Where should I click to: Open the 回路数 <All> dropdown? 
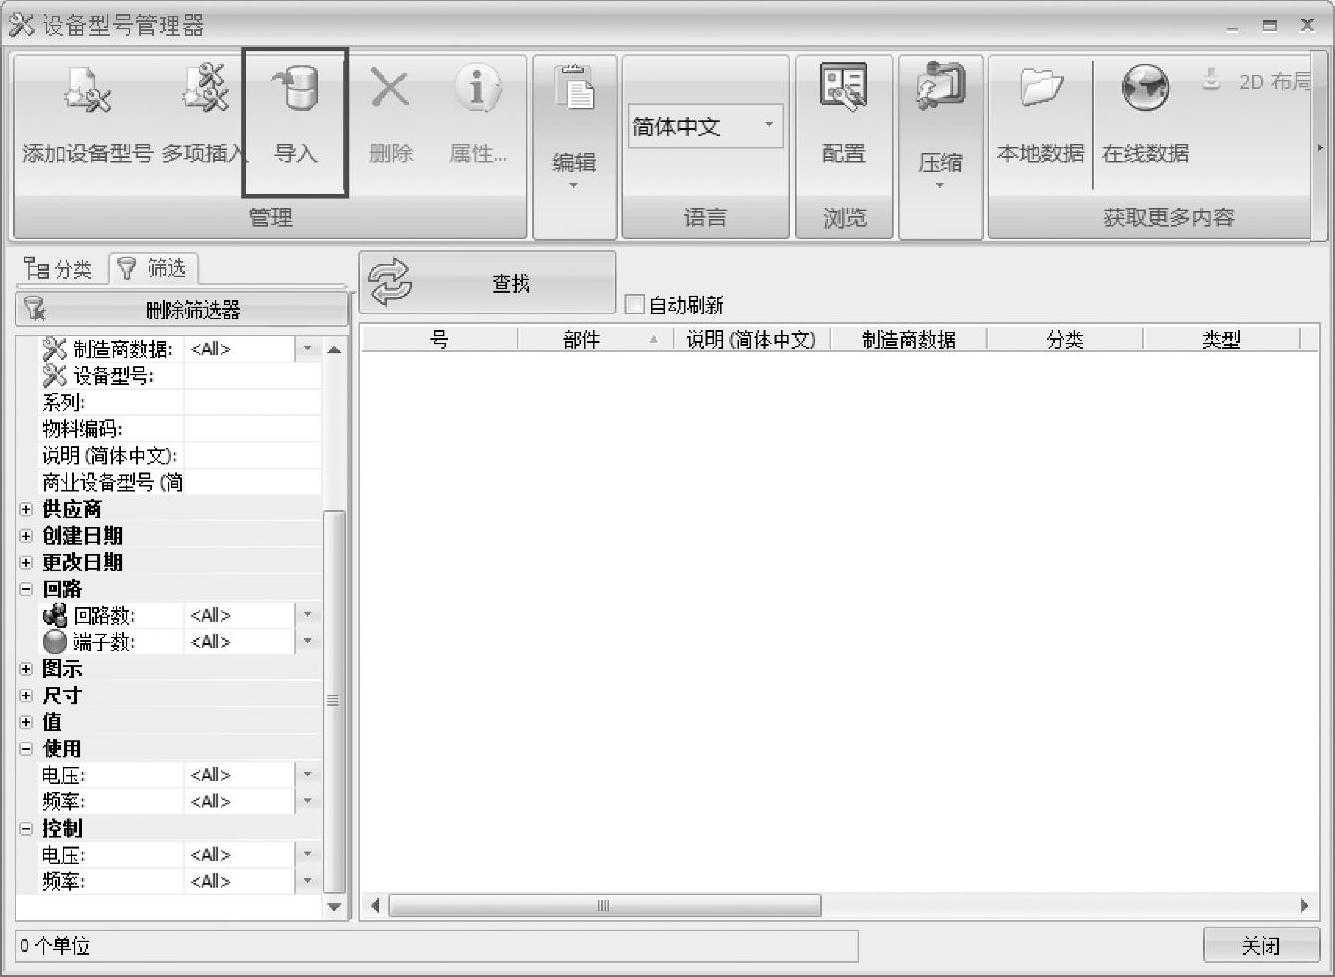click(308, 615)
